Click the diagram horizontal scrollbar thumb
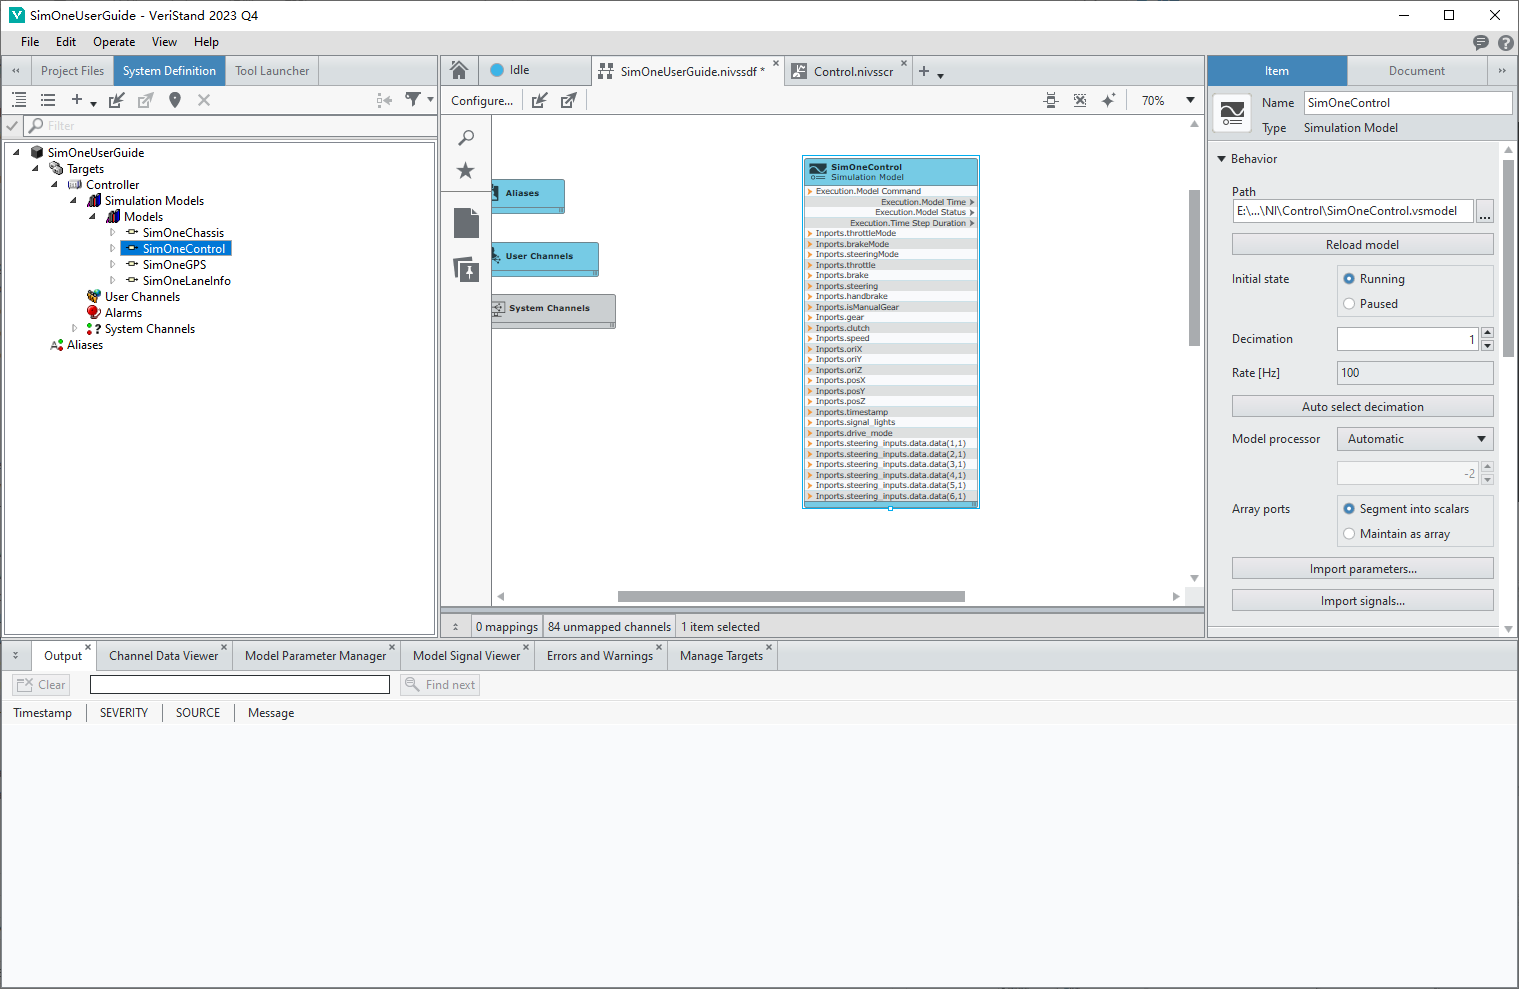This screenshot has width=1519, height=989. click(791, 597)
